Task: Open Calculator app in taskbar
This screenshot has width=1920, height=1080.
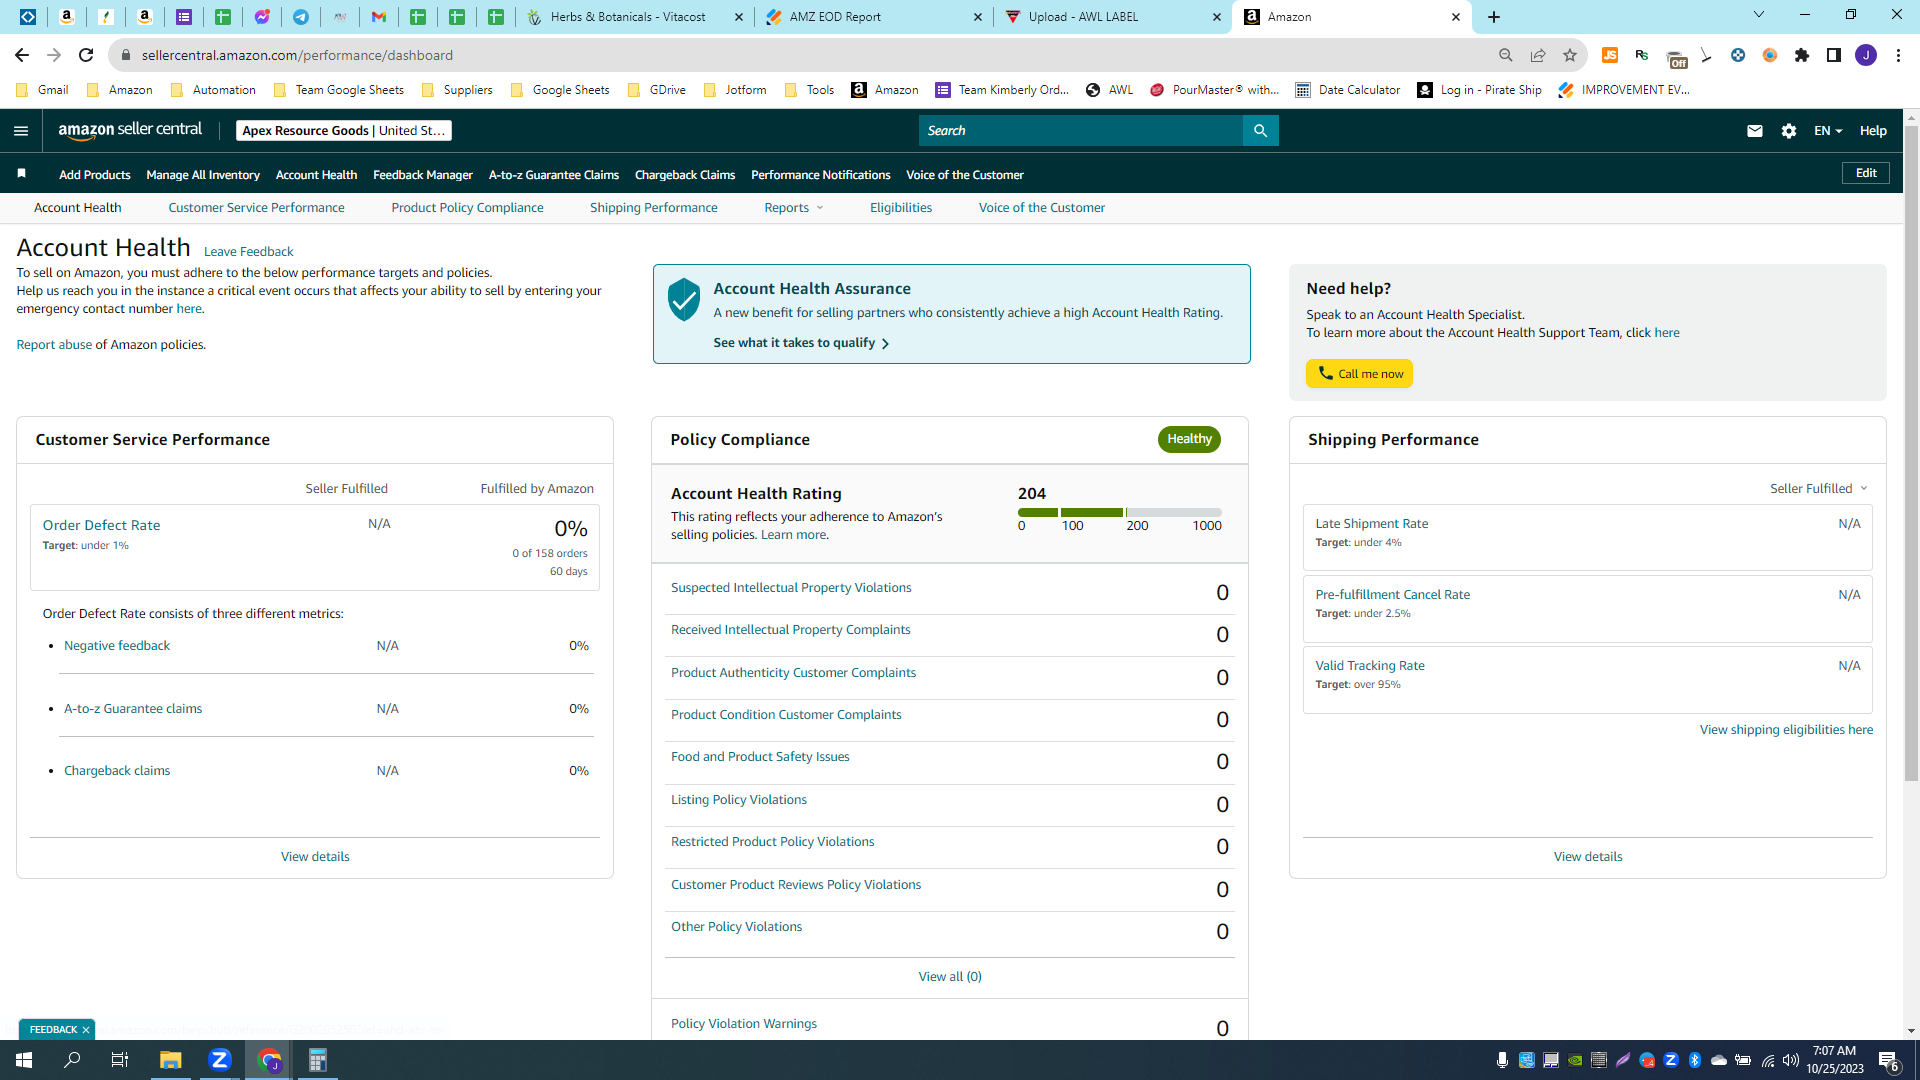Action: pyautogui.click(x=317, y=1060)
